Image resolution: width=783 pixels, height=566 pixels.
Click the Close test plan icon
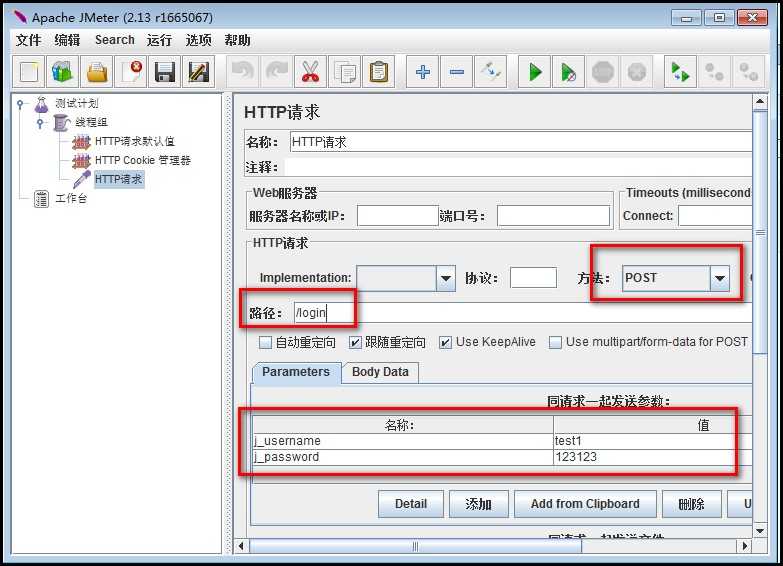tap(130, 72)
